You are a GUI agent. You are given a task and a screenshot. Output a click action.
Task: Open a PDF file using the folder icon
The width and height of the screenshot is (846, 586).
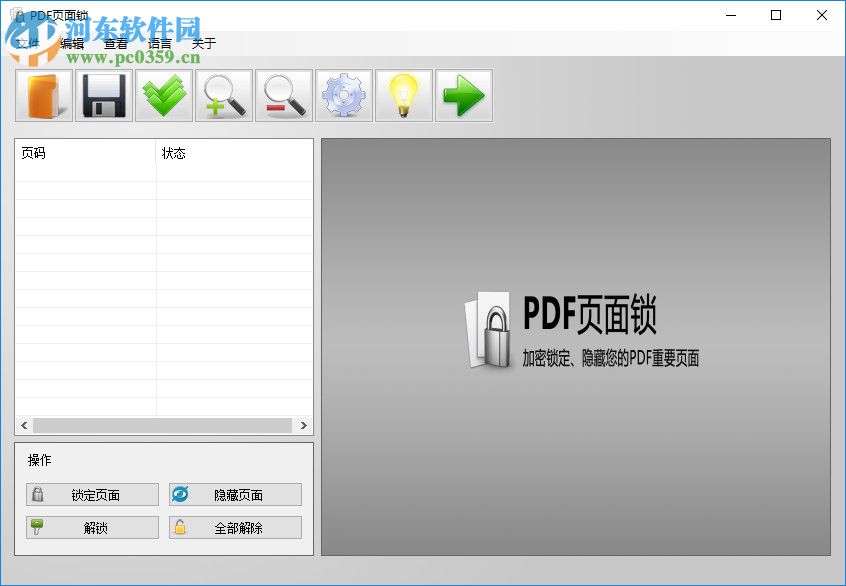[x=42, y=95]
